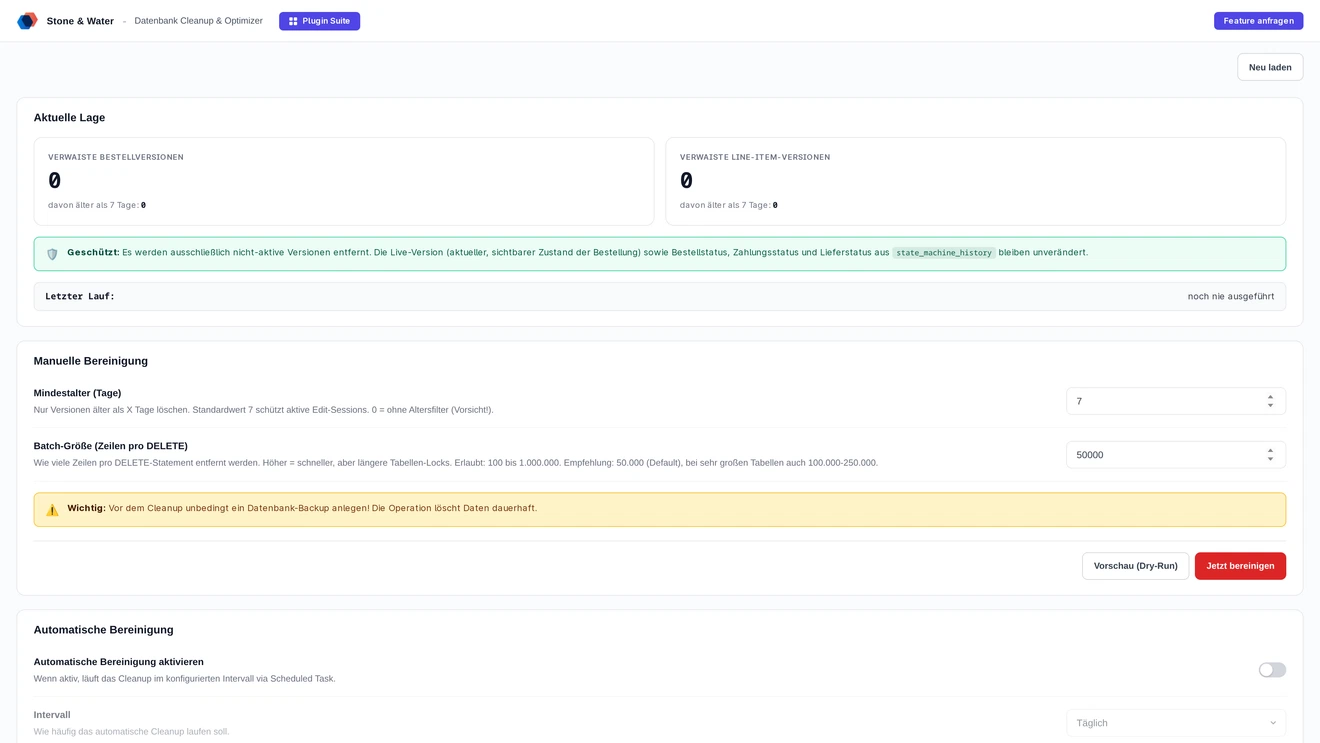Decrease Batch-Größe value with down arrow
Screen dimensions: 1320x743
[x=1271, y=459]
